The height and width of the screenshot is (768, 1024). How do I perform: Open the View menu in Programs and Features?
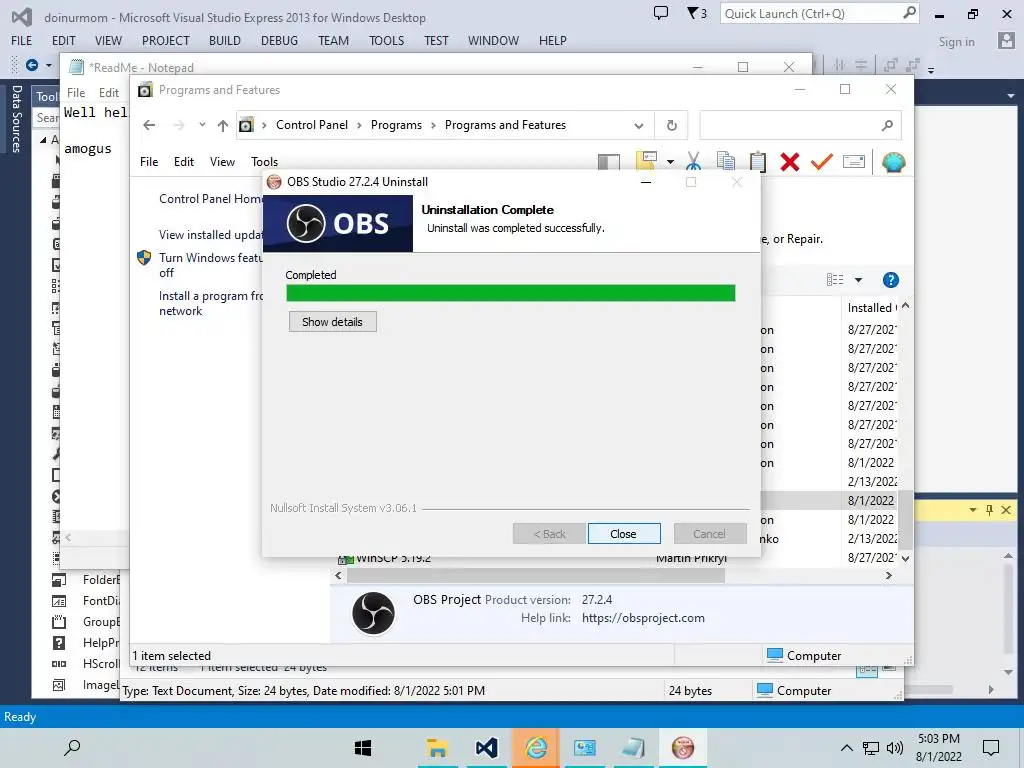pos(222,161)
